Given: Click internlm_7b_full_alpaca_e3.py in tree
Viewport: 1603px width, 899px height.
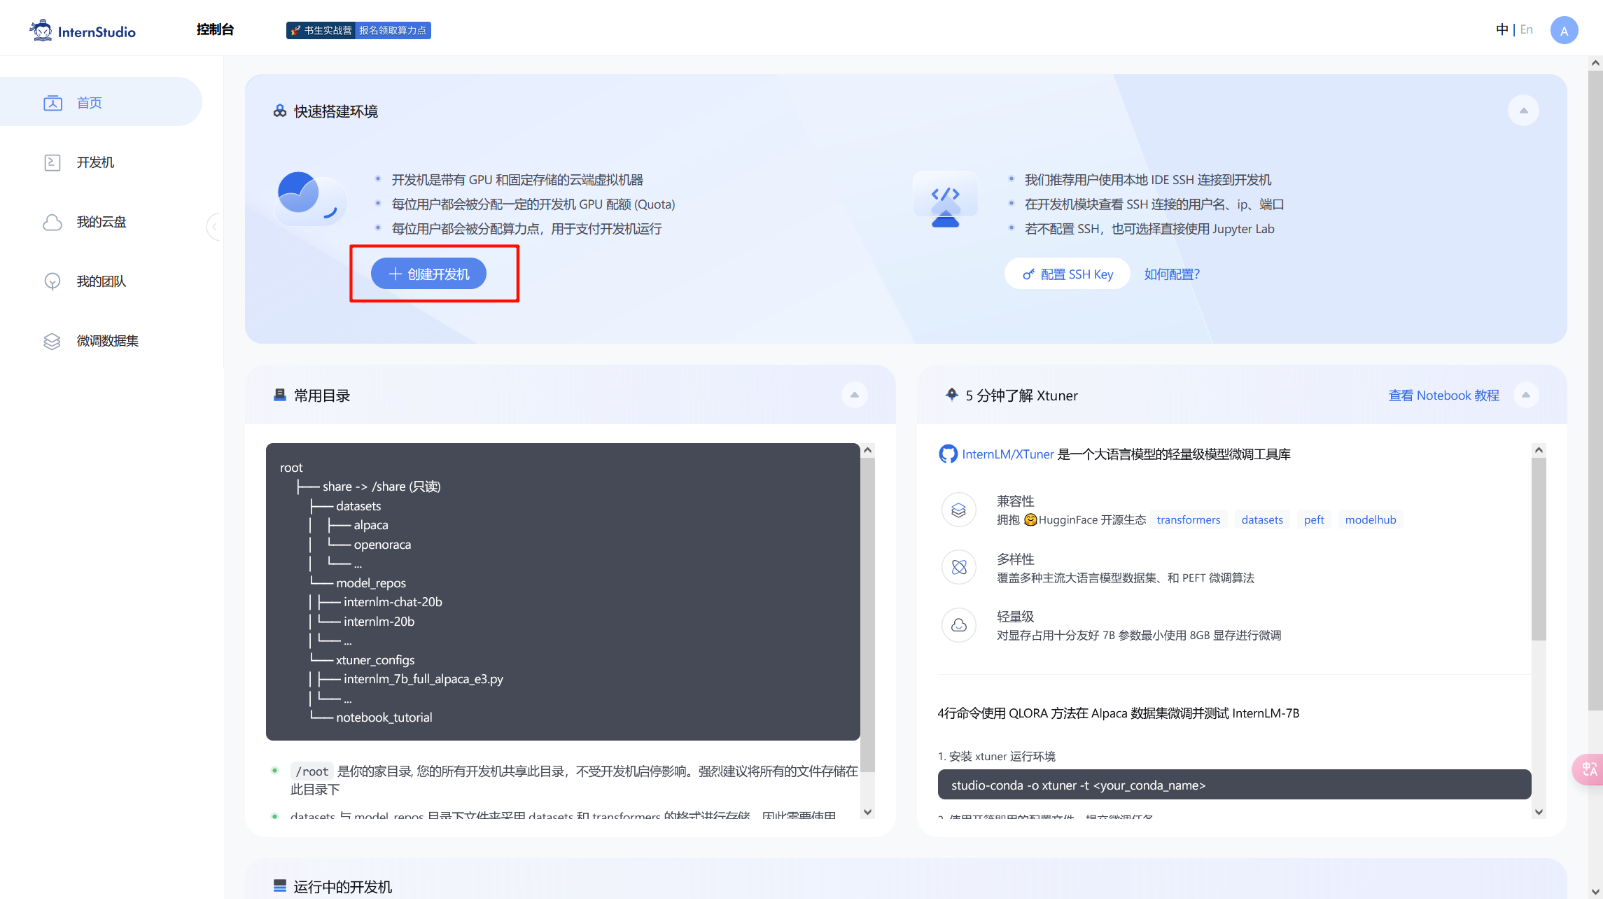Looking at the screenshot, I should tap(423, 679).
